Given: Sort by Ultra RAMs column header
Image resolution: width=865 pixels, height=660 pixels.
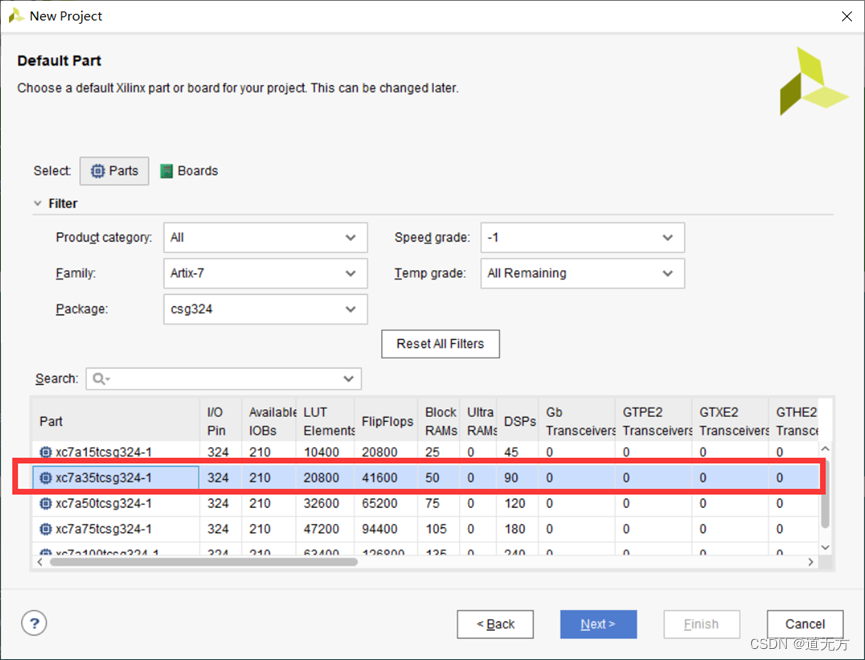Looking at the screenshot, I should click(x=478, y=421).
